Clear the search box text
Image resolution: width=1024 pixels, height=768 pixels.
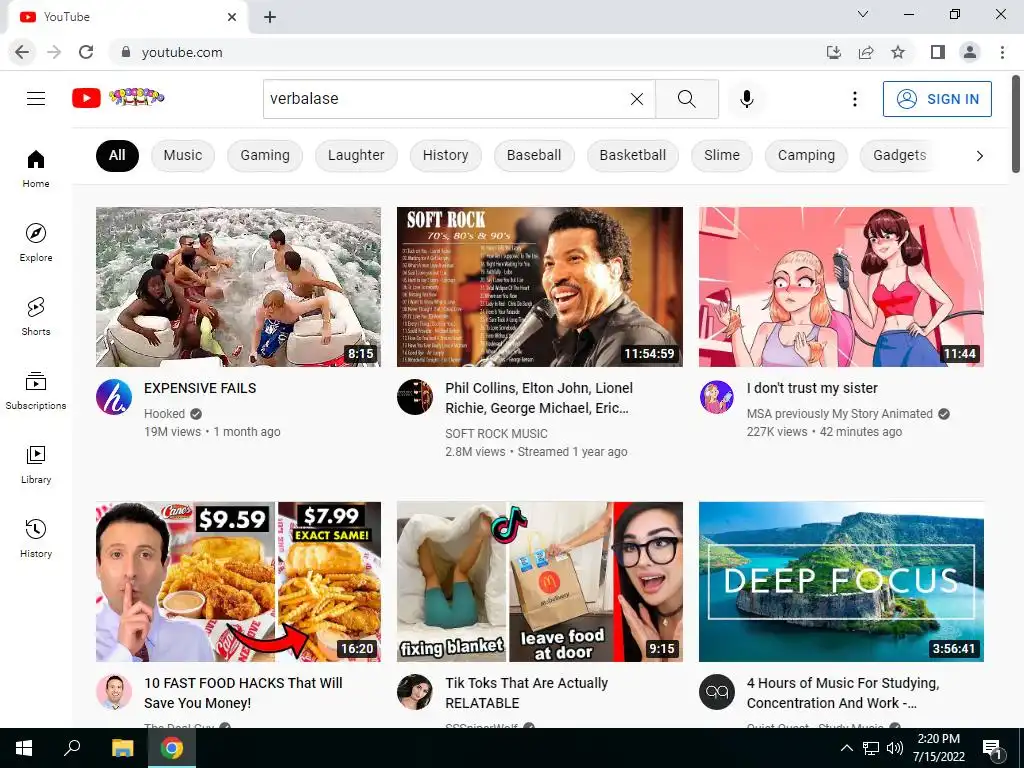(637, 99)
